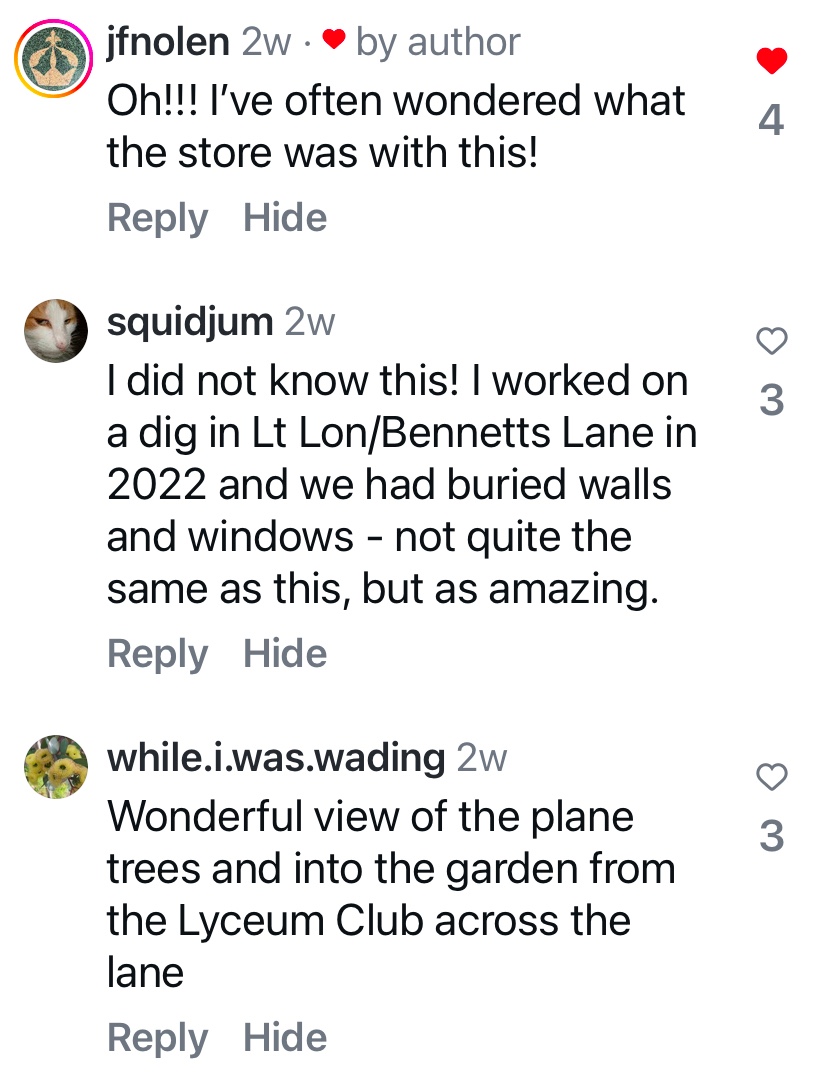The width and height of the screenshot is (828, 1080).
Task: Like while.i.was.wading's comment with the heart
Action: [771, 776]
